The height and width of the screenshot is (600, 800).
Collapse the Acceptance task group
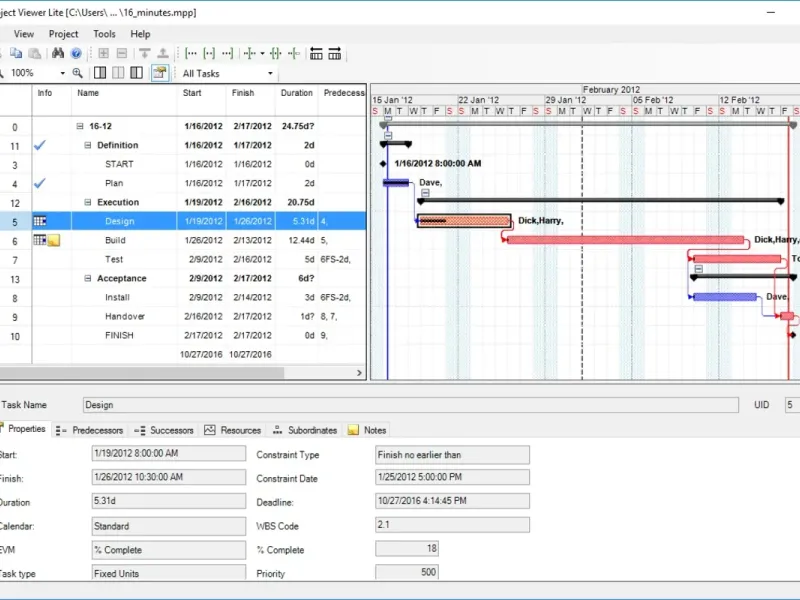[88, 279]
